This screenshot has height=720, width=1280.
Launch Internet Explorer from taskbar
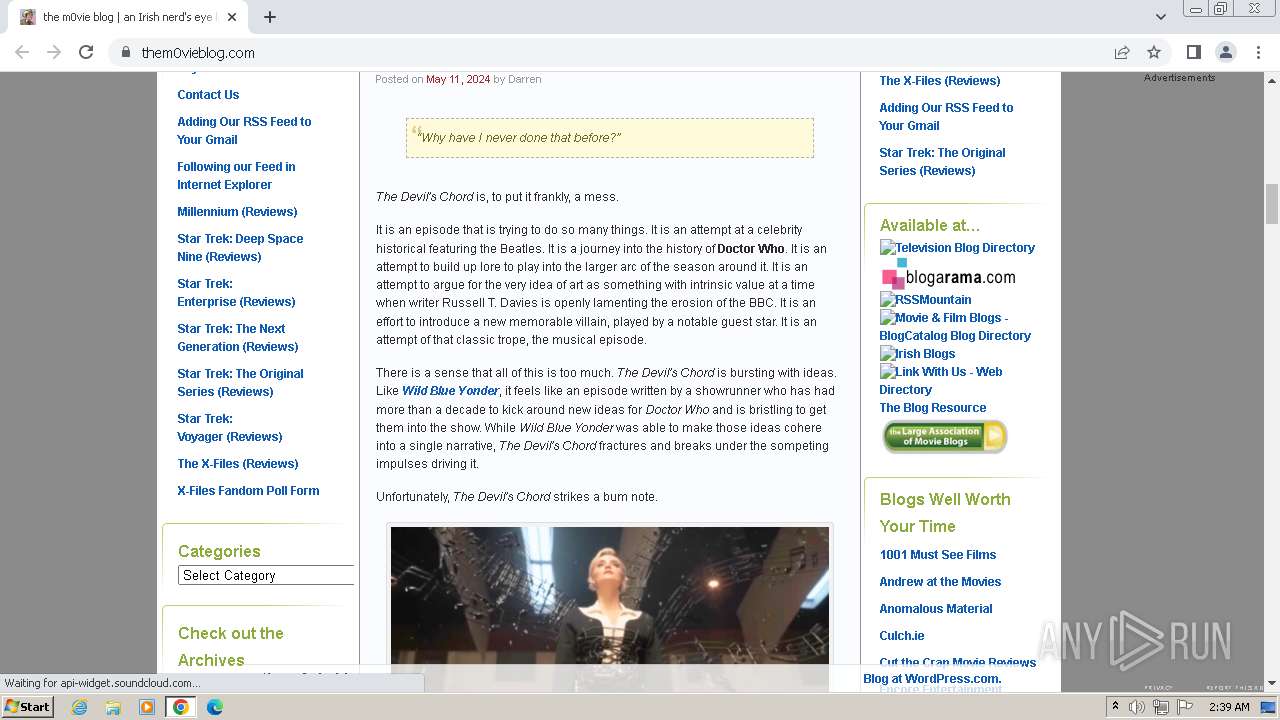pyautogui.click(x=79, y=707)
